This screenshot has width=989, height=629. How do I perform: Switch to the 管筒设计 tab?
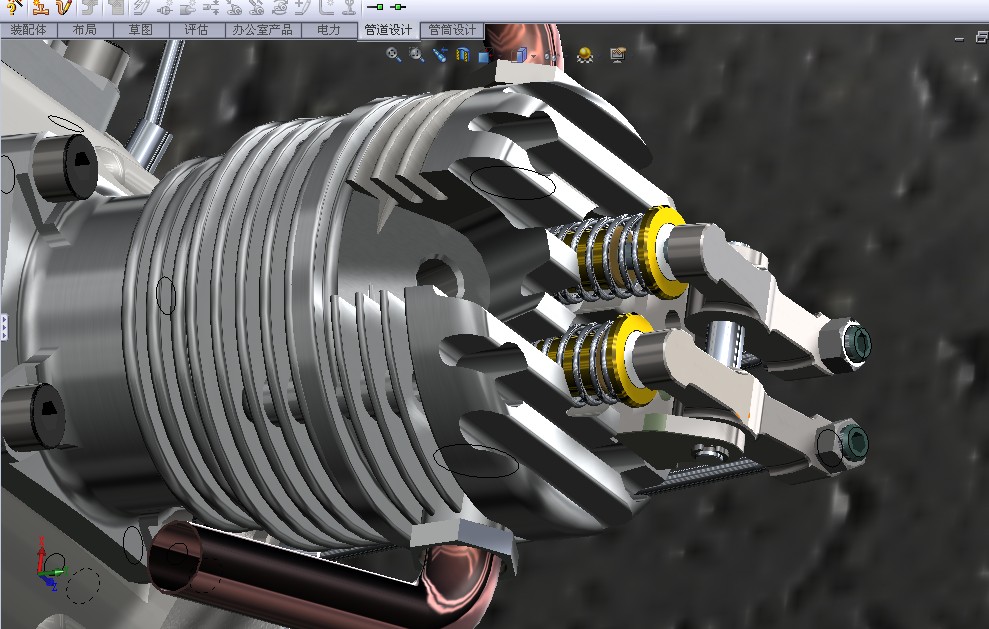click(x=452, y=30)
